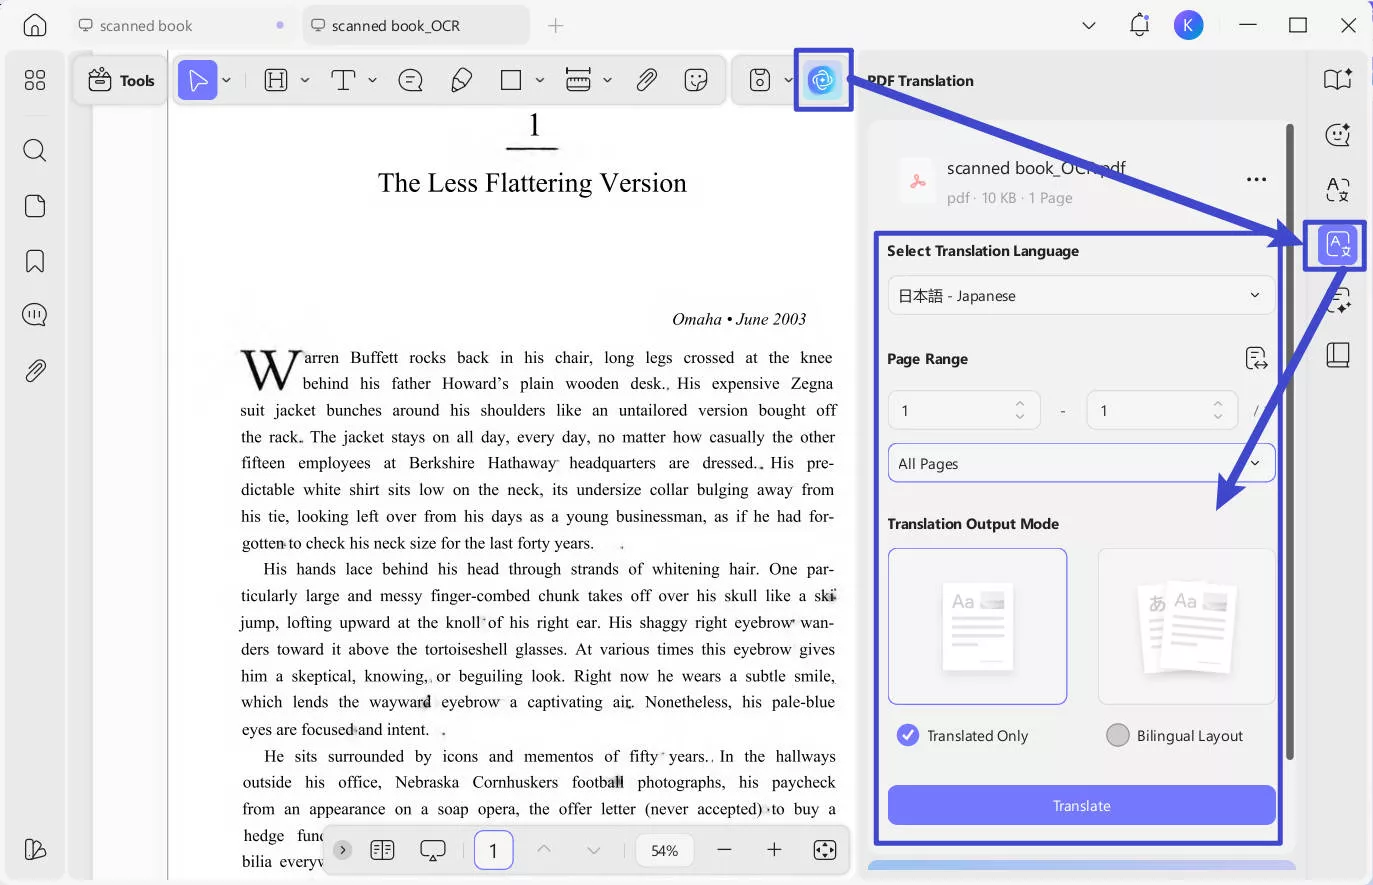
Task: Open the pages panel in left sidebar
Action: [35, 206]
